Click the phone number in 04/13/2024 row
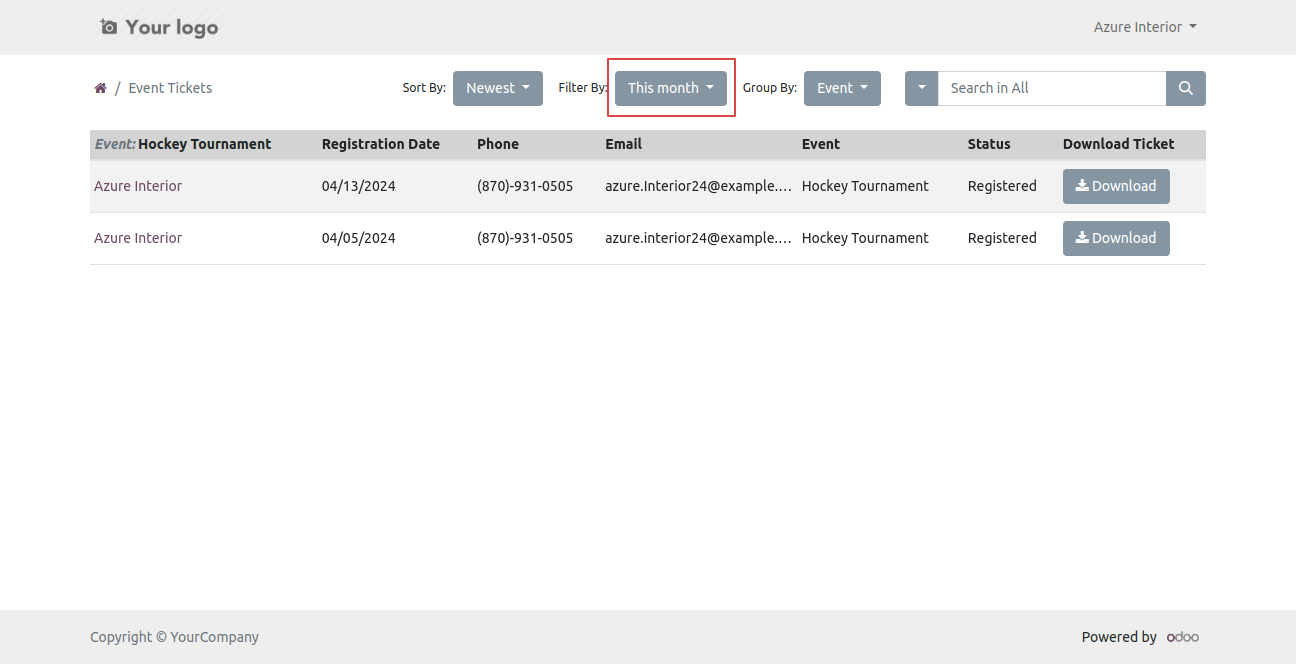The image size is (1296, 664). coord(525,186)
